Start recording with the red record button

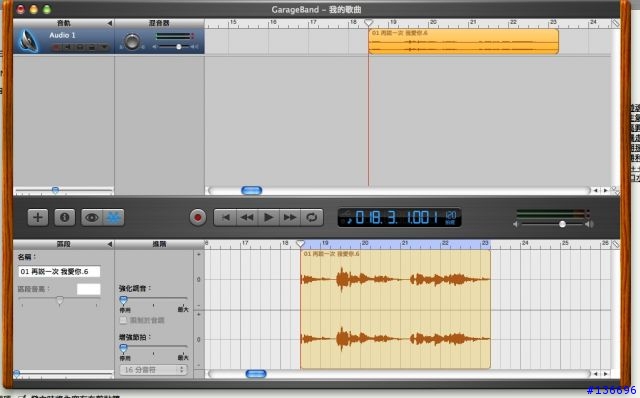(x=198, y=217)
